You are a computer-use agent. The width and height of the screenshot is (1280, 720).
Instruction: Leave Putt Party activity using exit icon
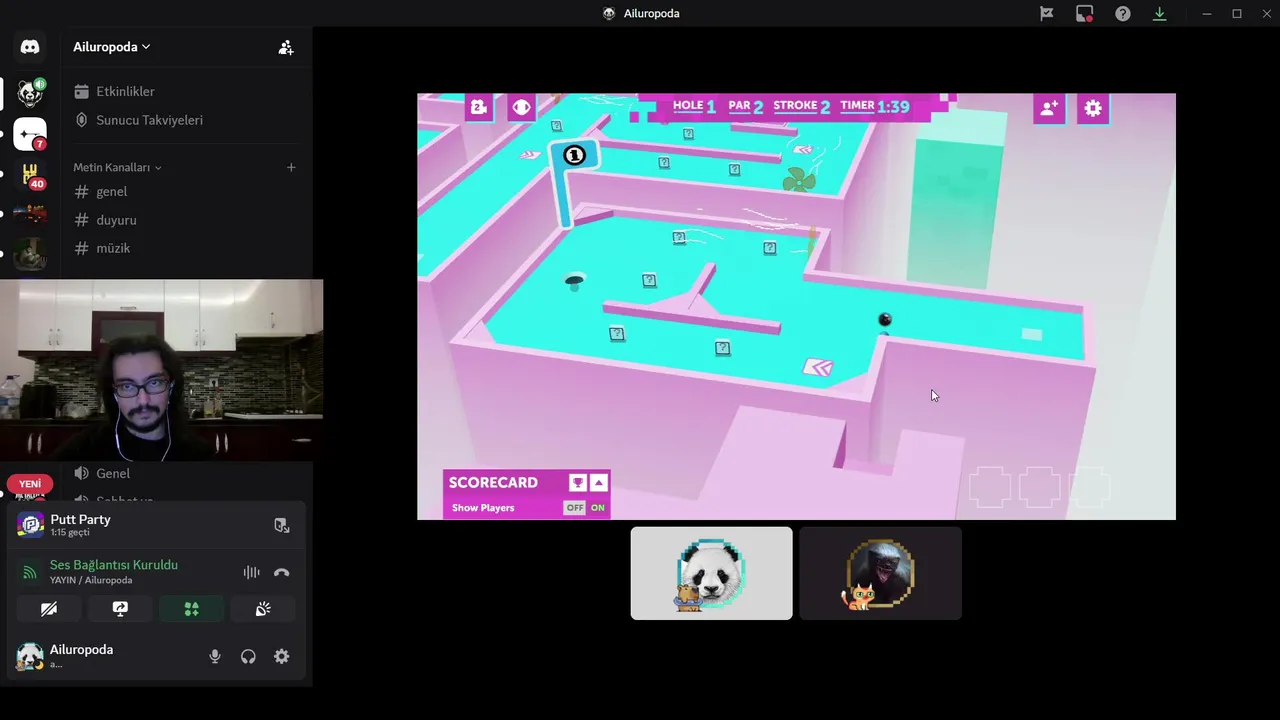point(282,526)
